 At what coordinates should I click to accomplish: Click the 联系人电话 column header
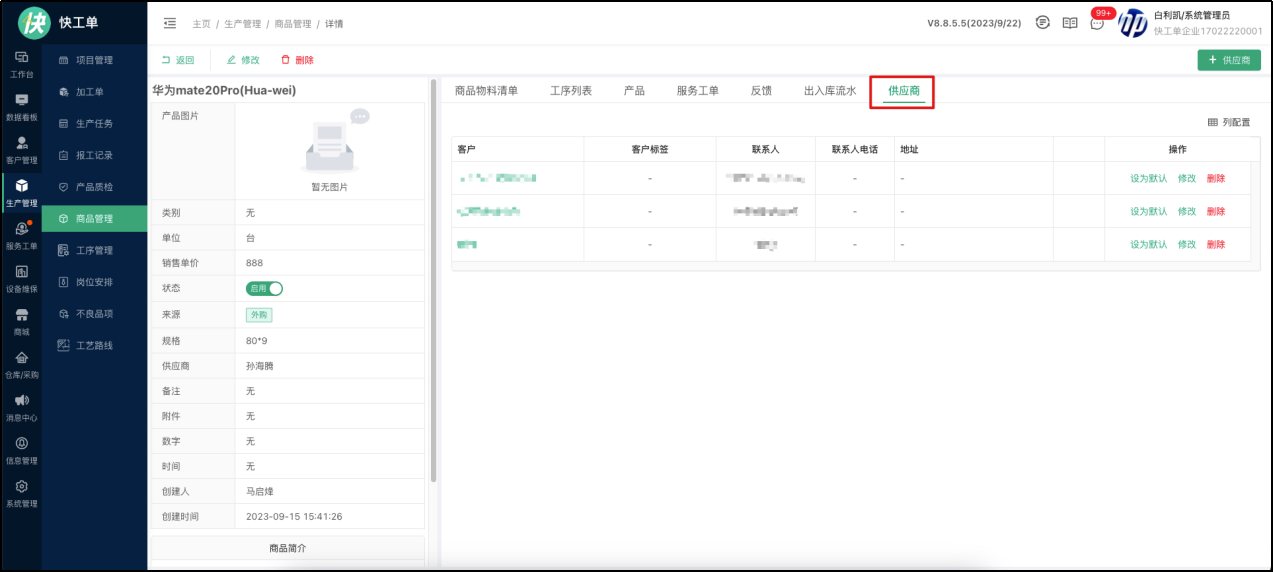point(855,149)
